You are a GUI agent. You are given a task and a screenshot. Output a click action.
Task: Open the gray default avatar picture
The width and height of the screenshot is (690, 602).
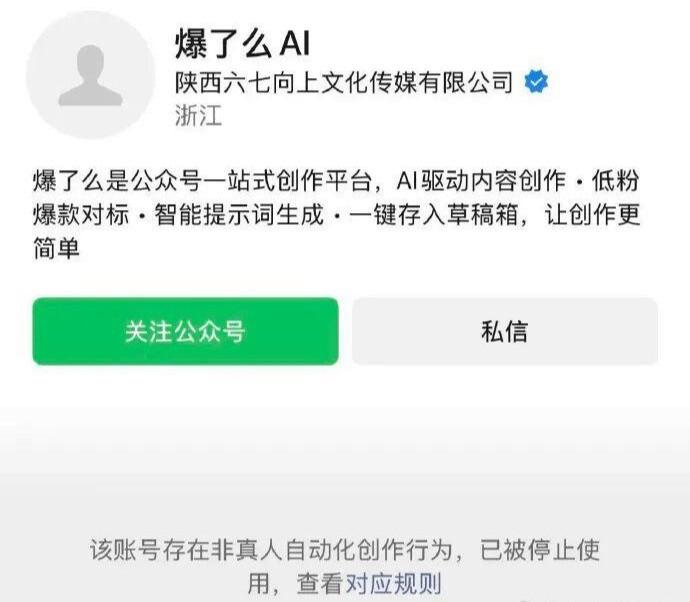click(91, 75)
